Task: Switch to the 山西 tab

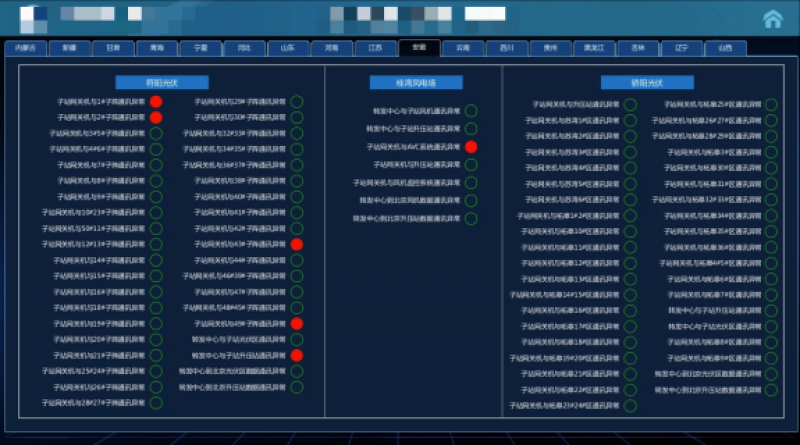Action: pyautogui.click(x=725, y=48)
